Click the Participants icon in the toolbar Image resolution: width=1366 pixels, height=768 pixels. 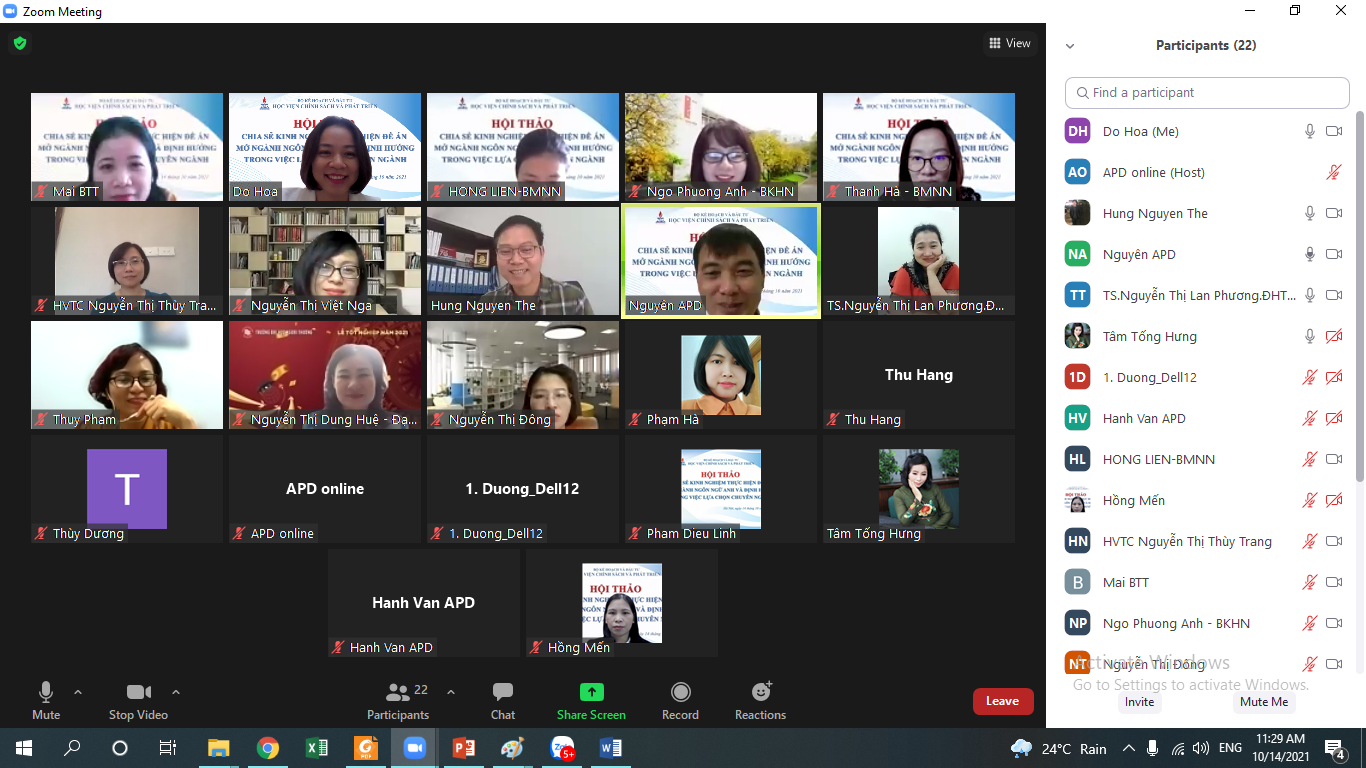[398, 693]
